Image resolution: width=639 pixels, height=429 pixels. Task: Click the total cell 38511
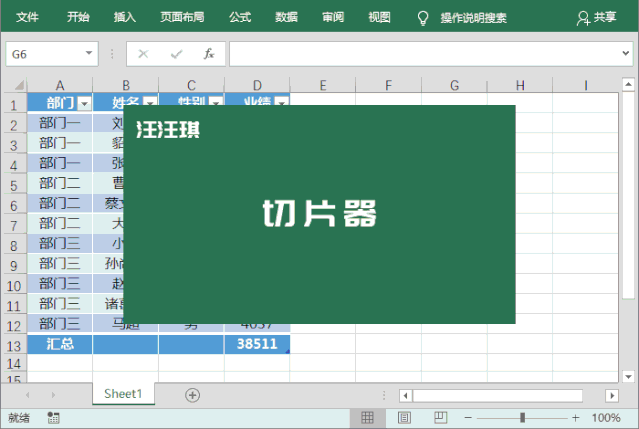pos(257,344)
